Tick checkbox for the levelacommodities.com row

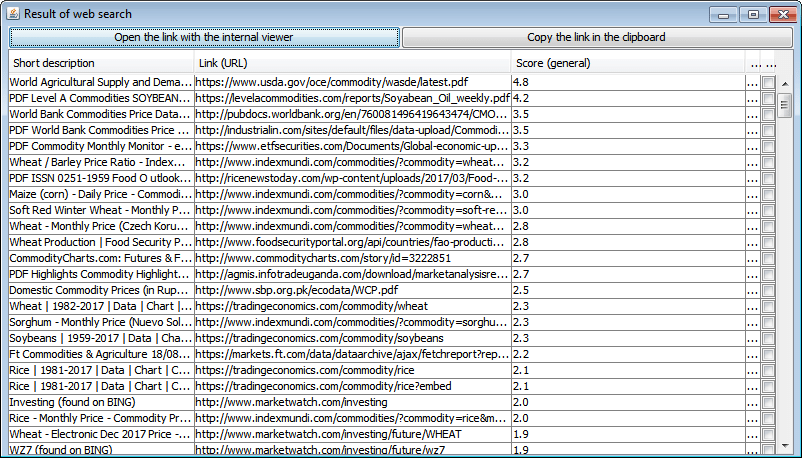(768, 98)
